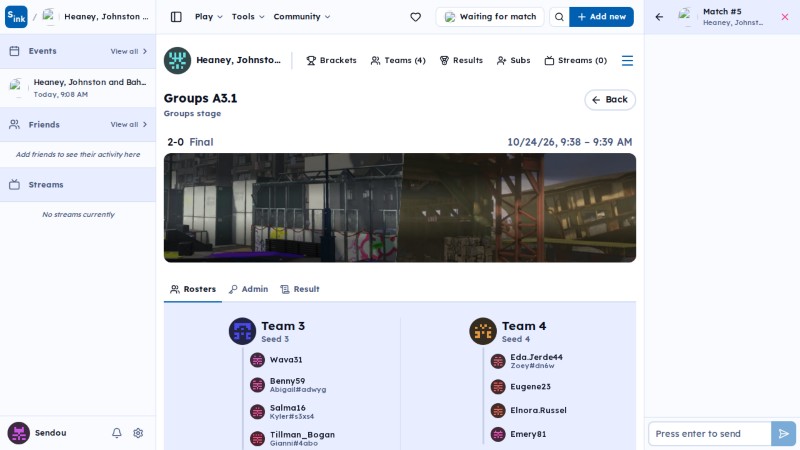Screen dimensions: 800x450
Task: Click the tournament avatar logo
Action: [177, 61]
